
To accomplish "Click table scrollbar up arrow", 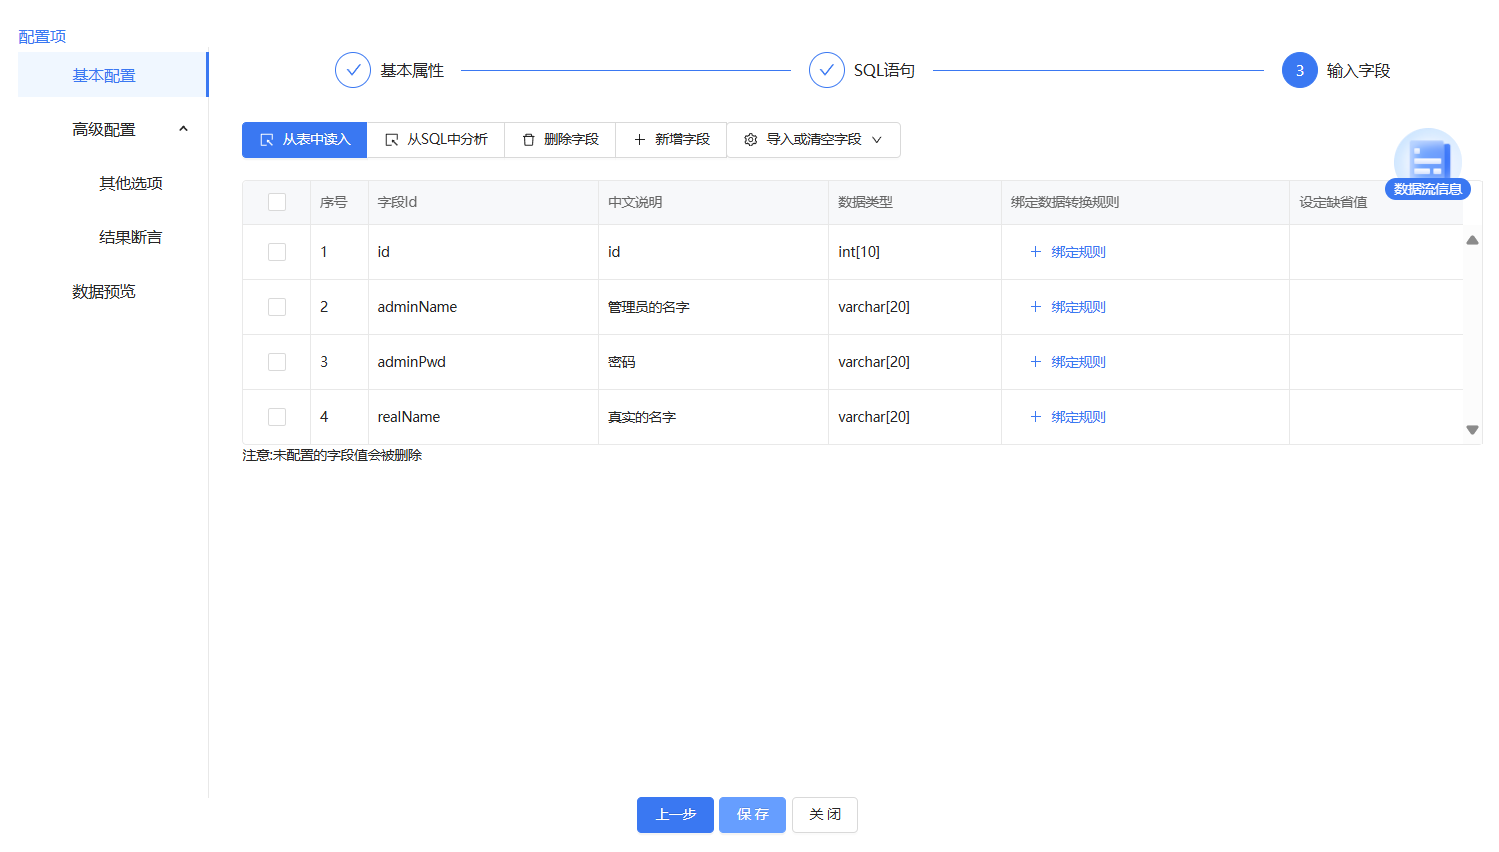I will 1472,240.
